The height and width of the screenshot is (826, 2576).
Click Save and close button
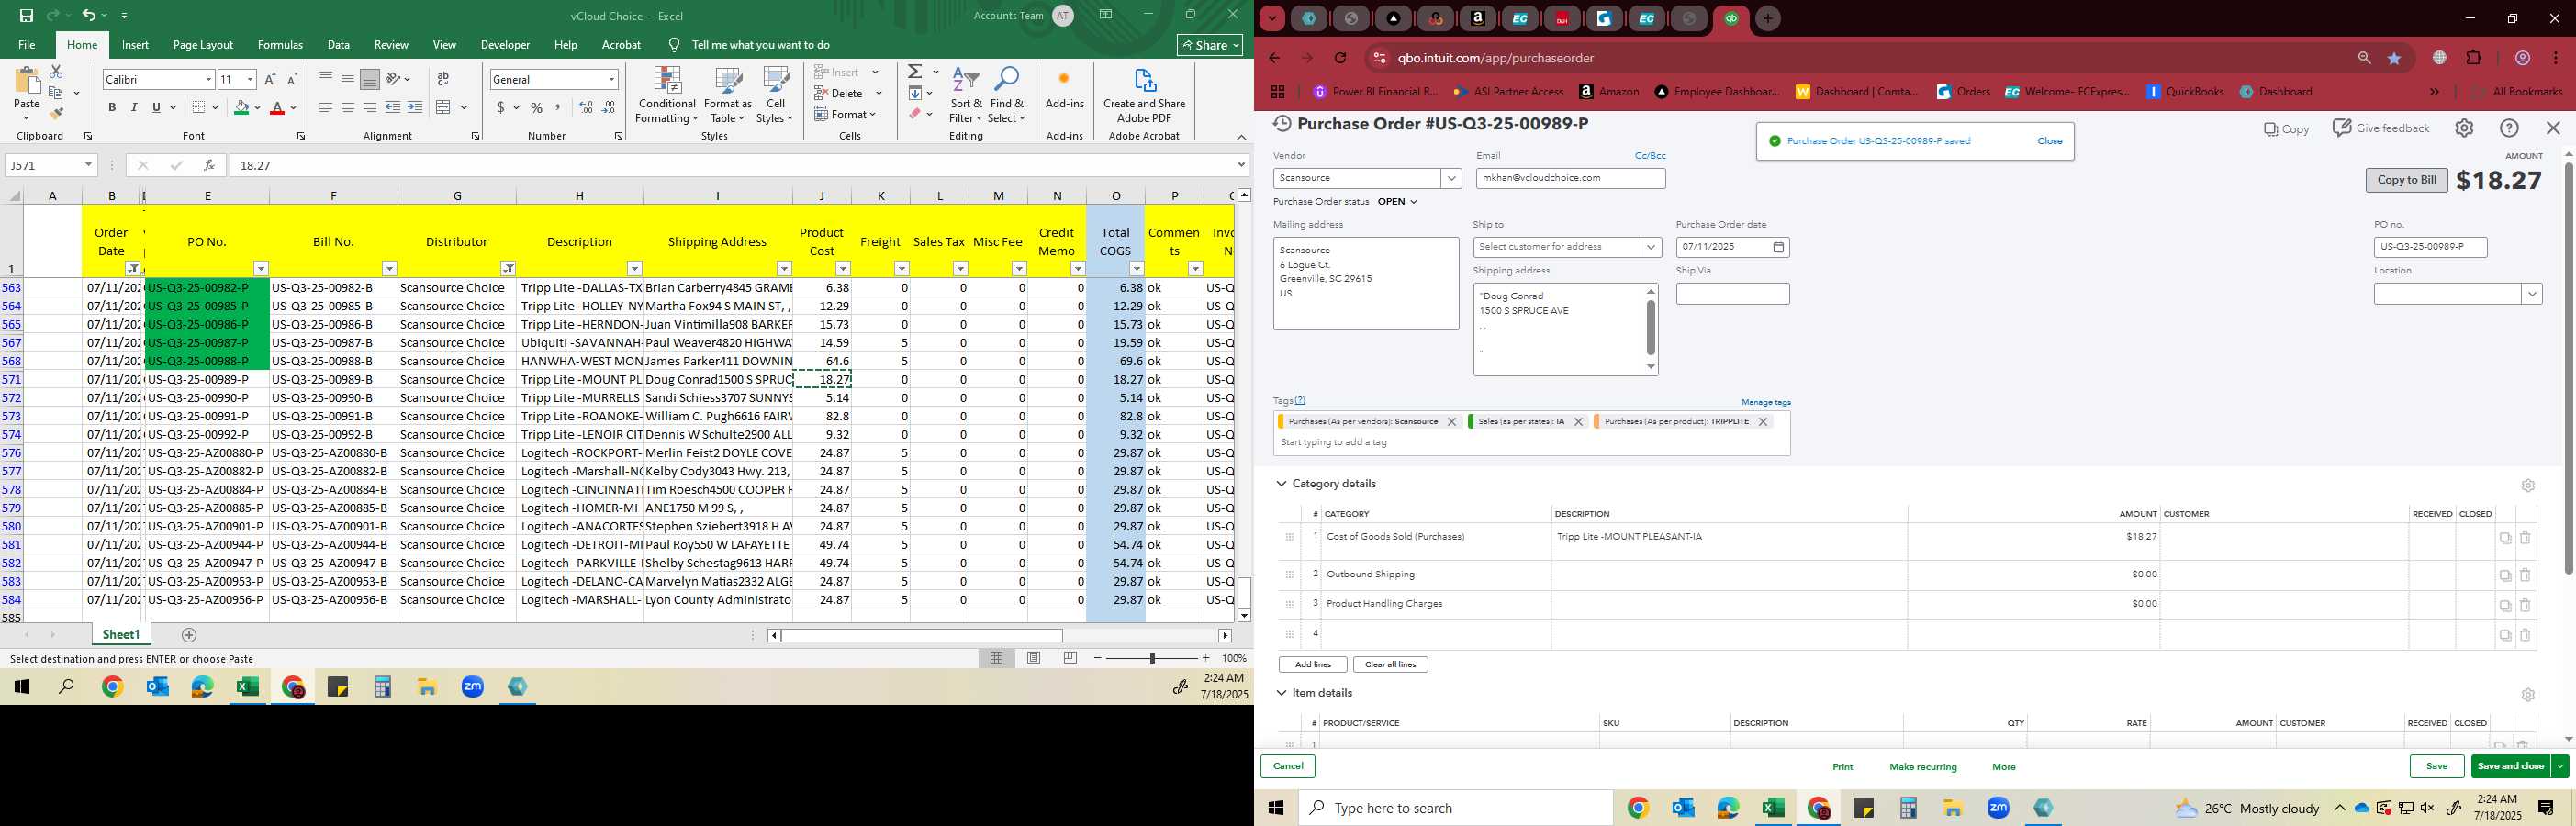click(x=2510, y=766)
